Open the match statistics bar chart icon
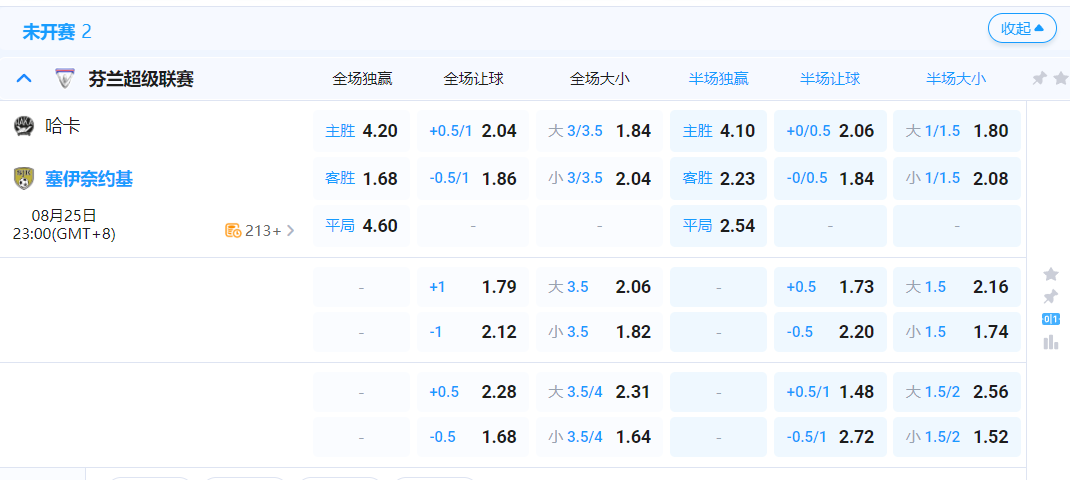1070x480 pixels. (x=1050, y=342)
